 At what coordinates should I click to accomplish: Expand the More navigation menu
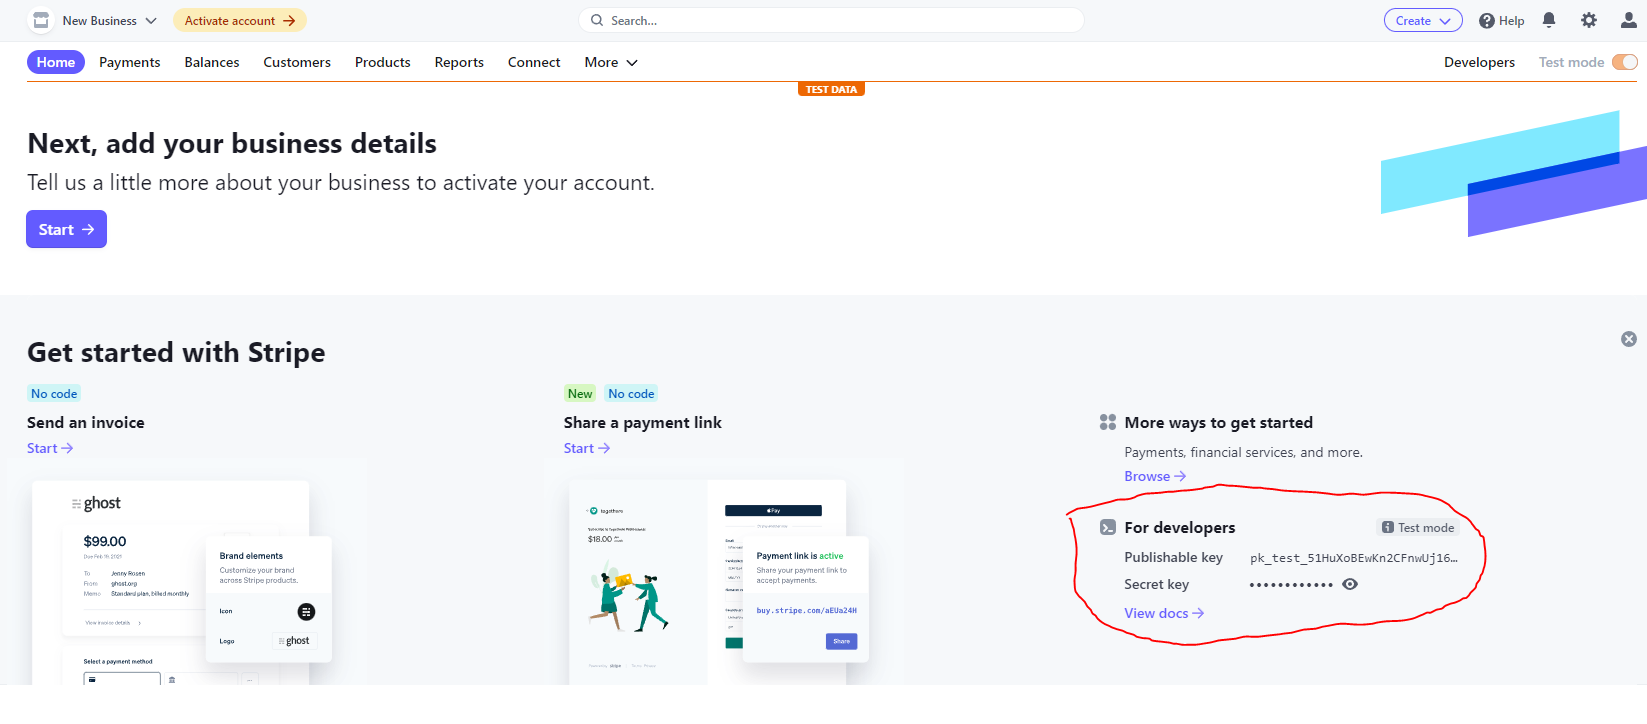[x=610, y=62]
